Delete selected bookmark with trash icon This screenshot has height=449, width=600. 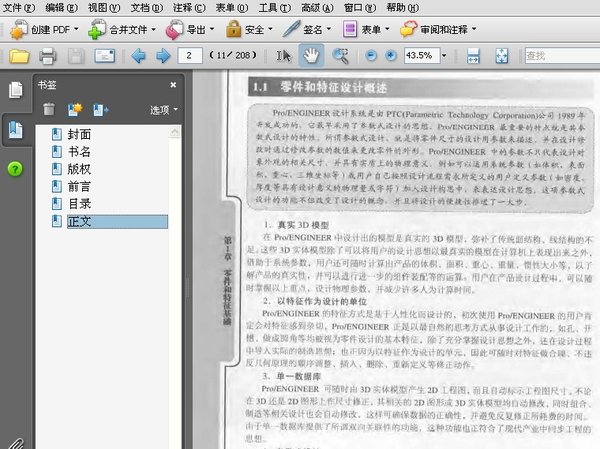(x=49, y=109)
